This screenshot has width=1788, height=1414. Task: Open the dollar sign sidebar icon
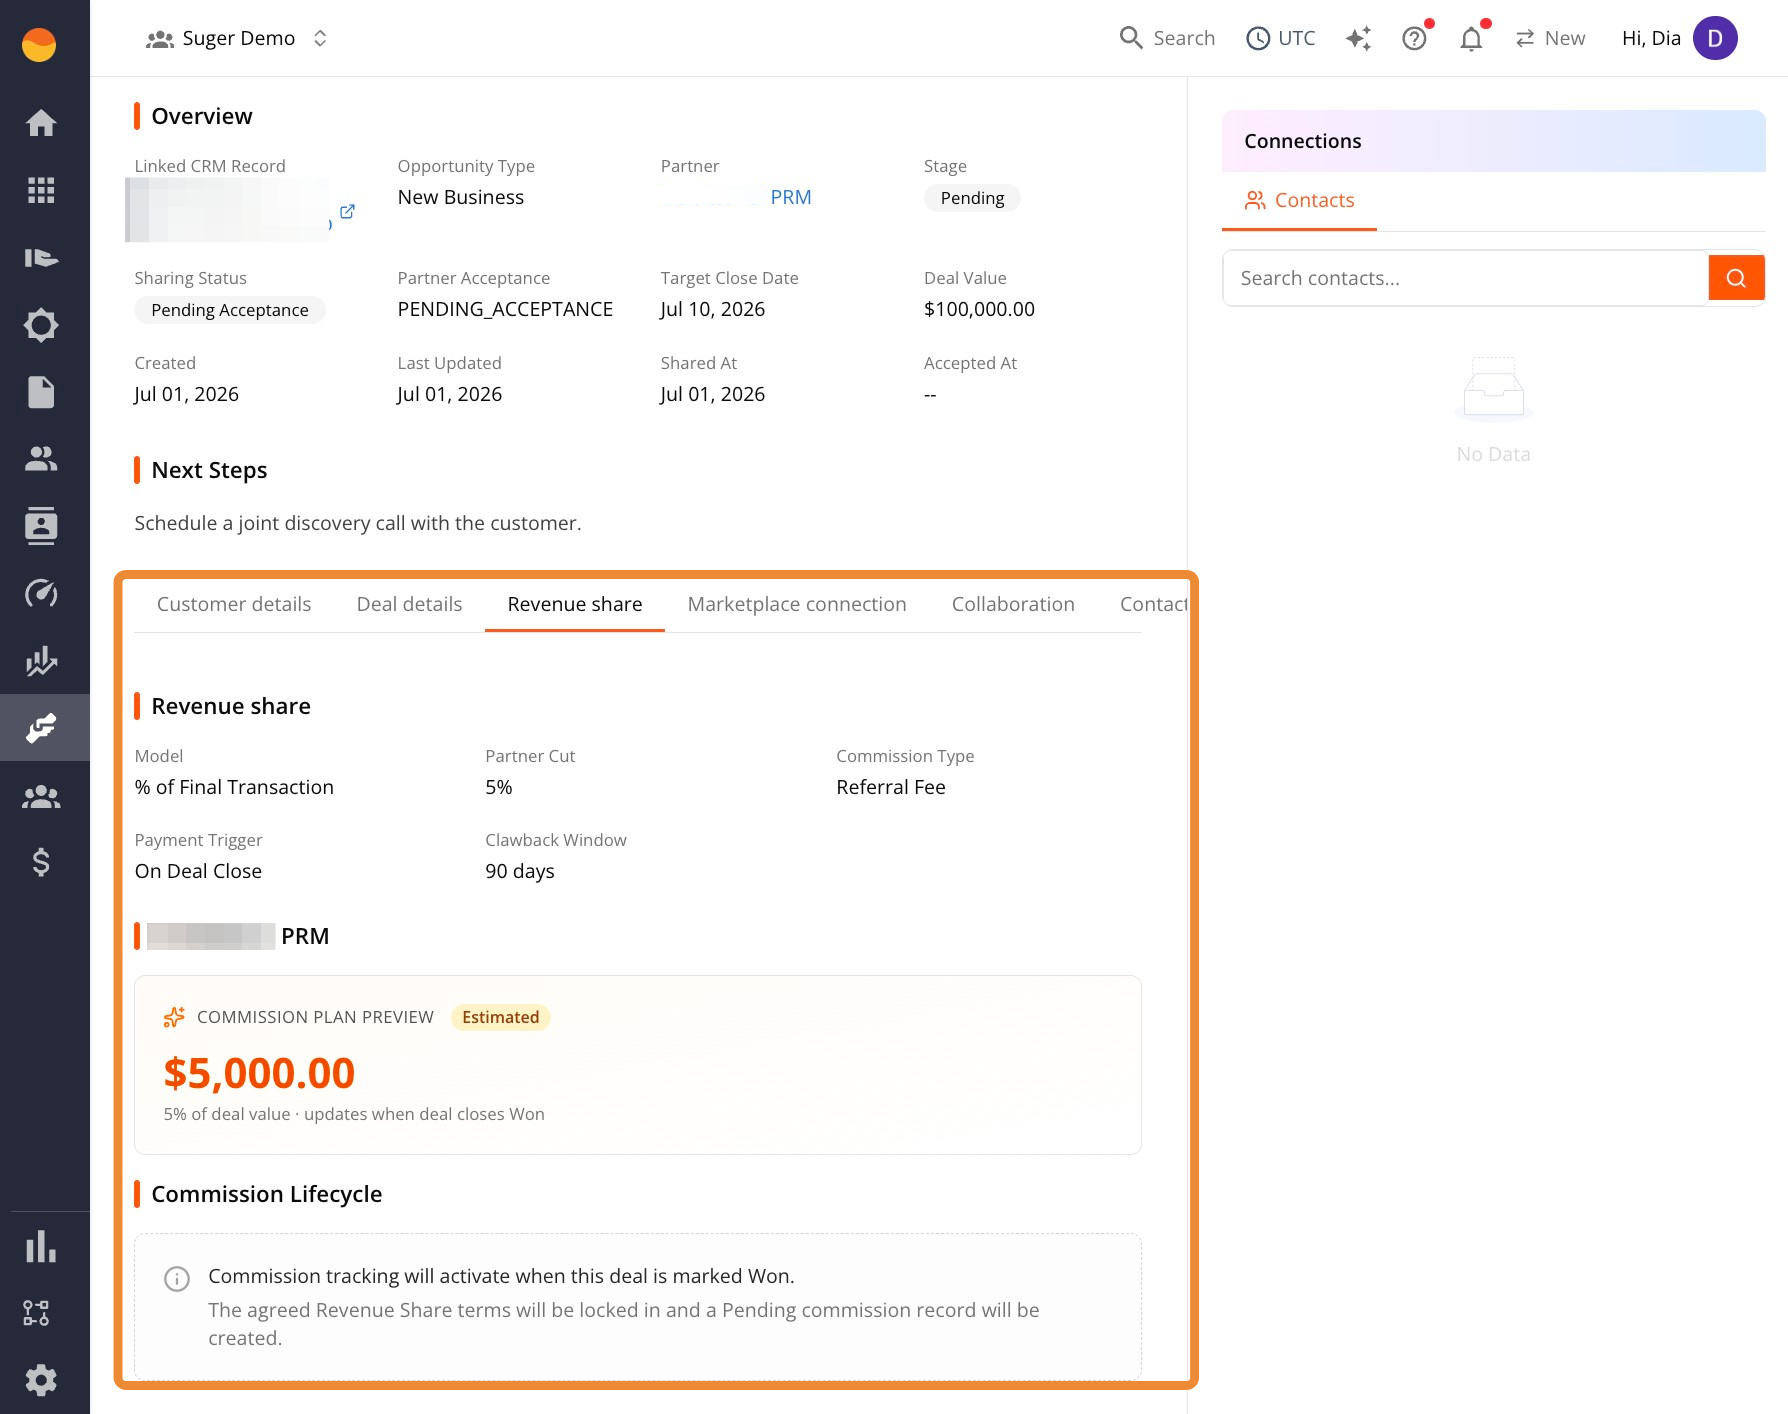(x=41, y=862)
